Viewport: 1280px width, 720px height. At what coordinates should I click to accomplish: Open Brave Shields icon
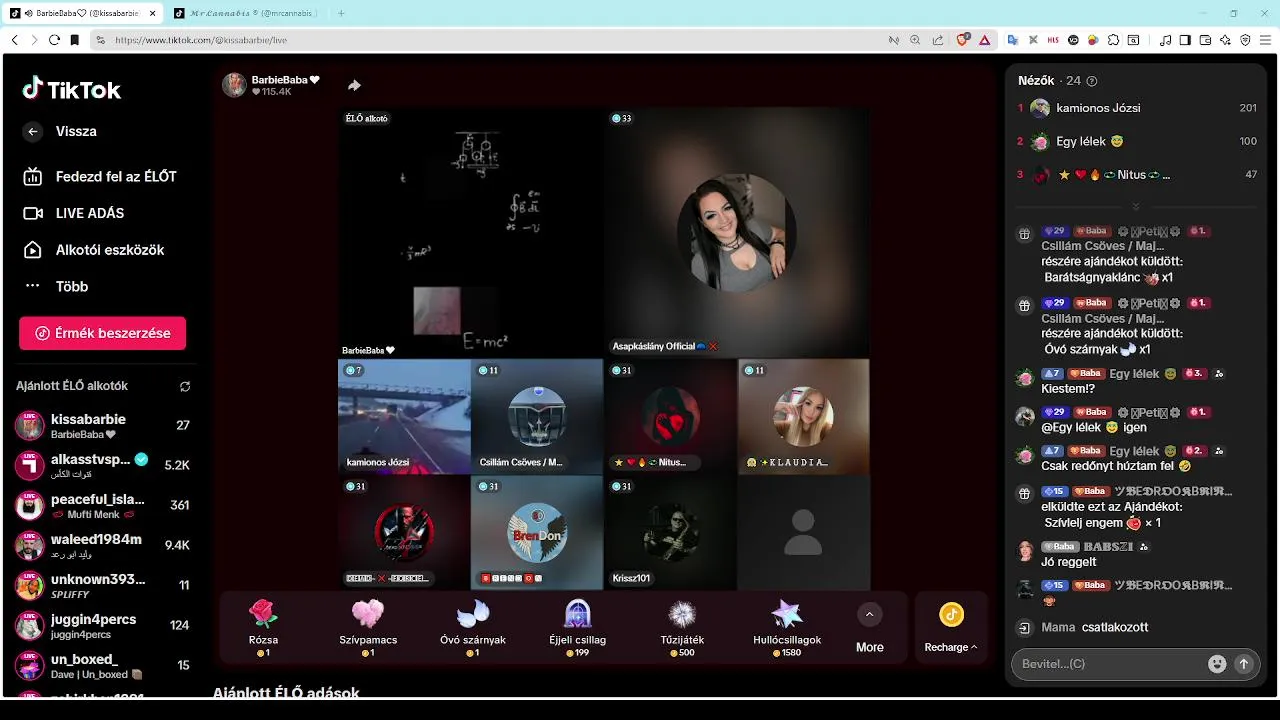(x=963, y=40)
